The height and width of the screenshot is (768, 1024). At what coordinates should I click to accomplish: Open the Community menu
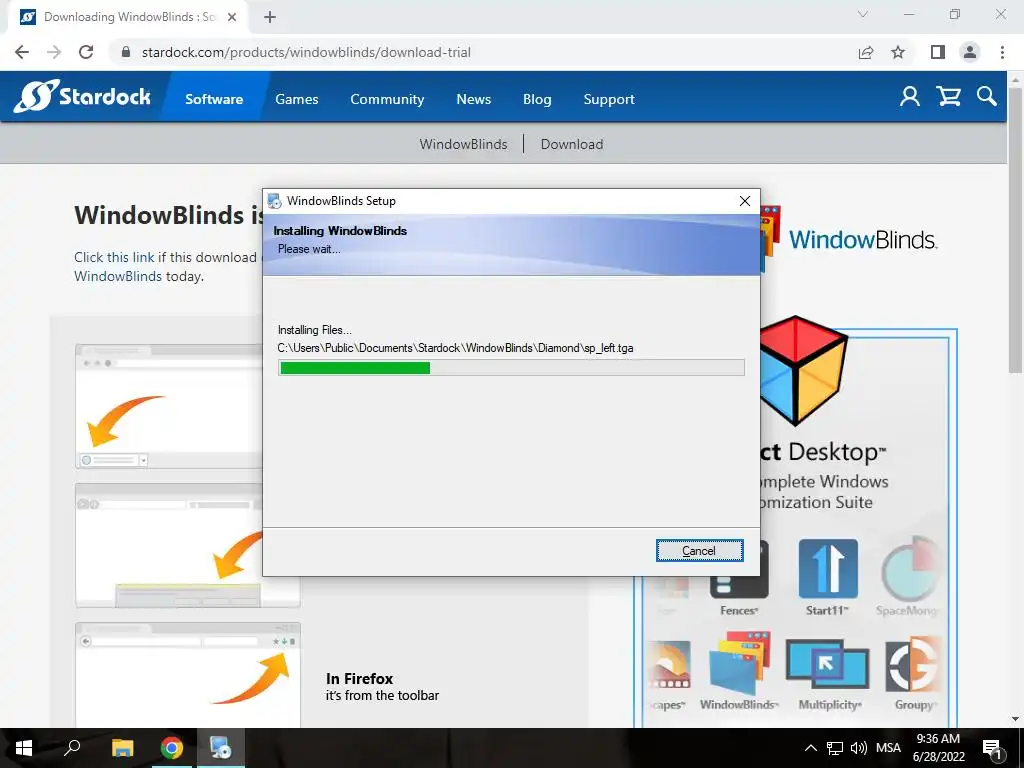(387, 99)
